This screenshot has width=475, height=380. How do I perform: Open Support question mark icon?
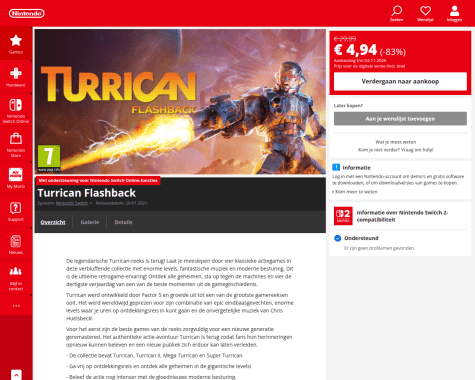[16, 211]
